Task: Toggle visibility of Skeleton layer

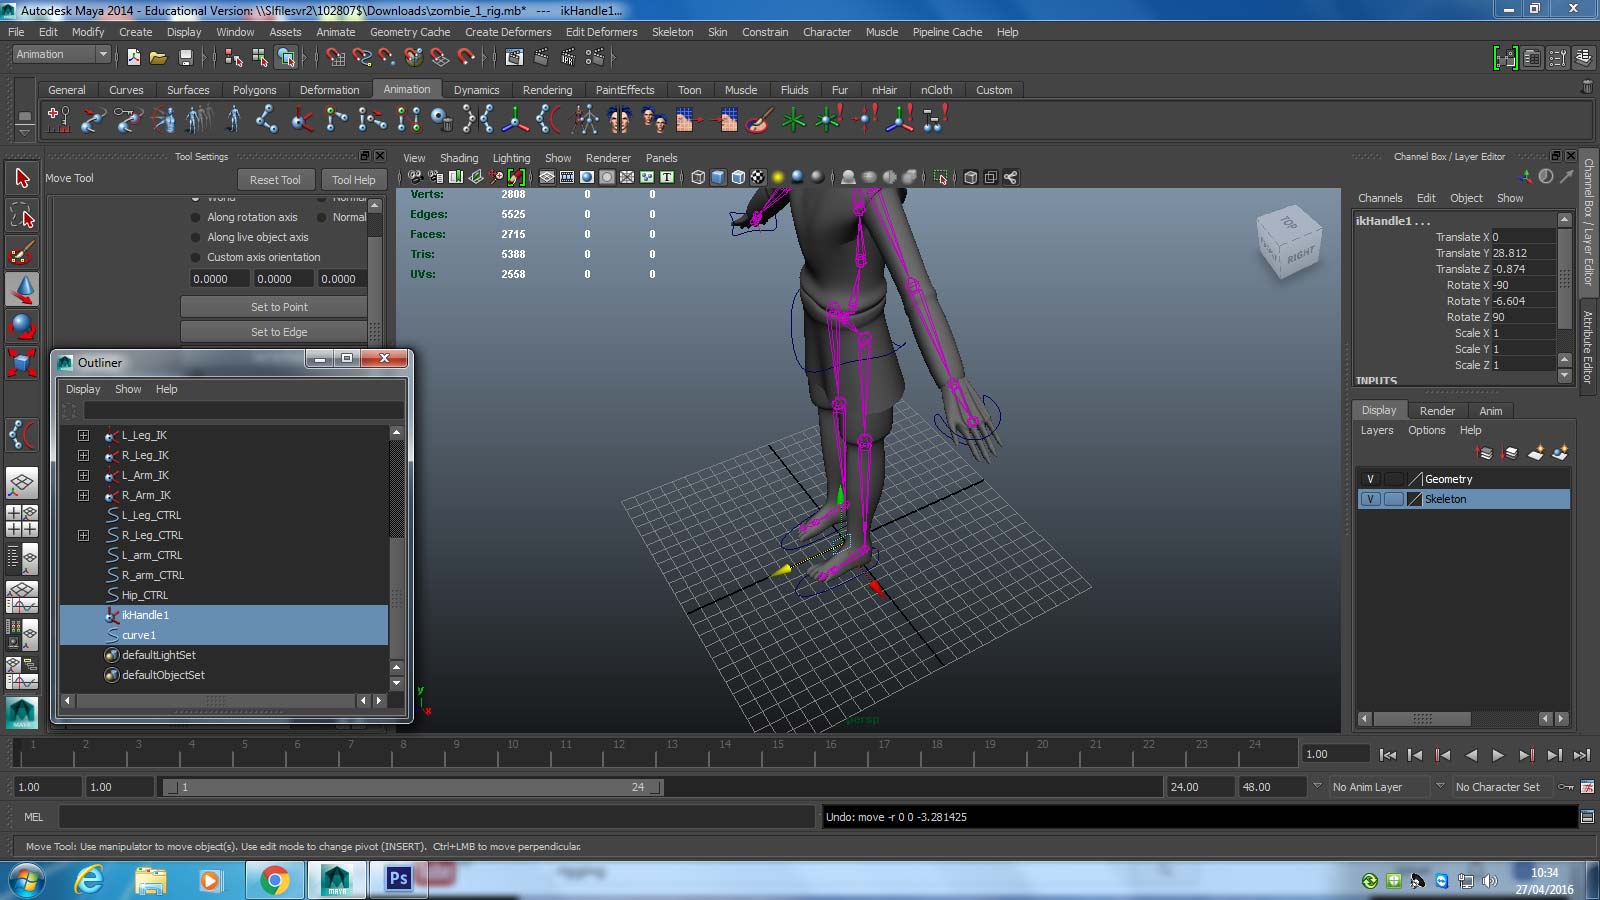Action: 1370,499
